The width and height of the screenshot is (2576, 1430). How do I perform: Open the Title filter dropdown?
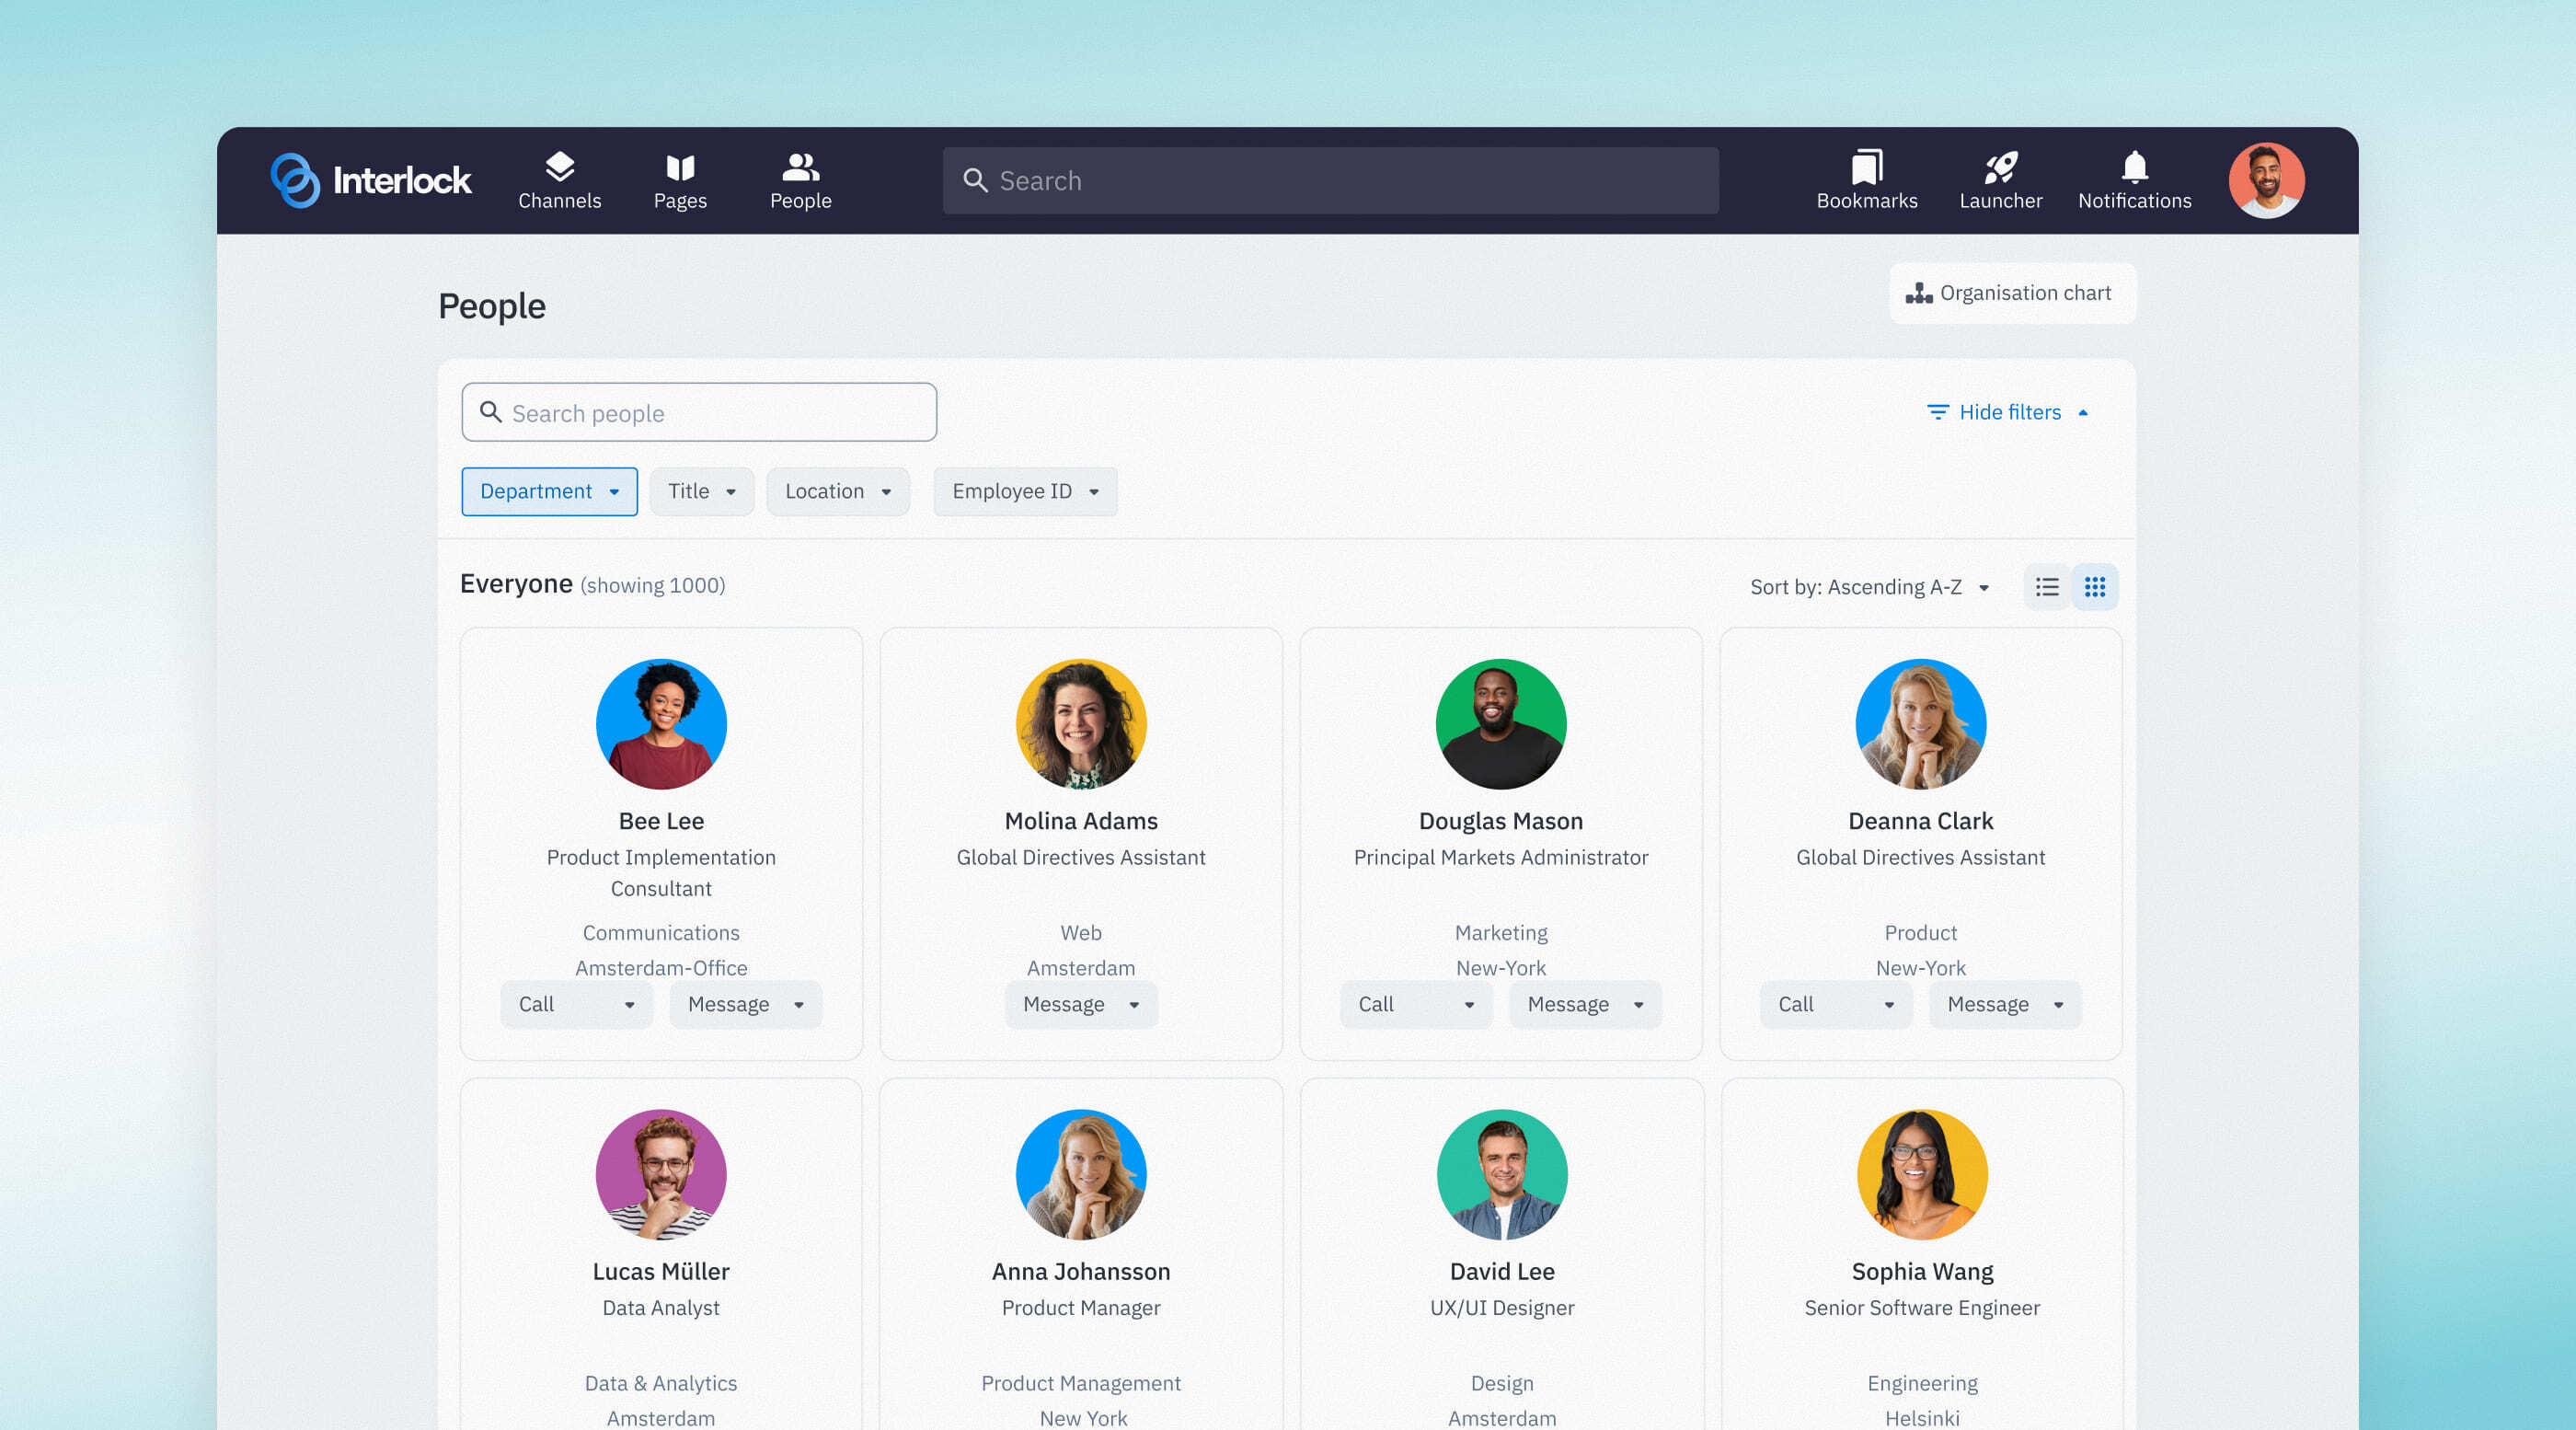[701, 491]
